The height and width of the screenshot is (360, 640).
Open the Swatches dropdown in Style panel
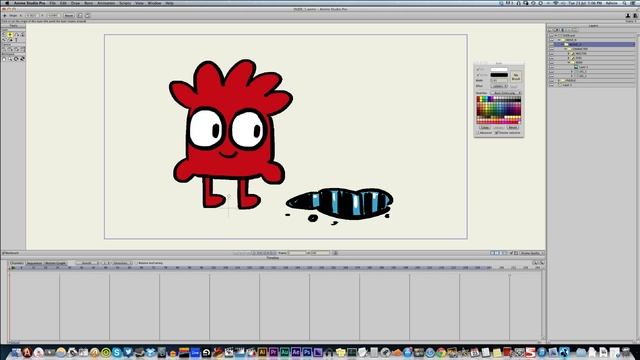506,93
